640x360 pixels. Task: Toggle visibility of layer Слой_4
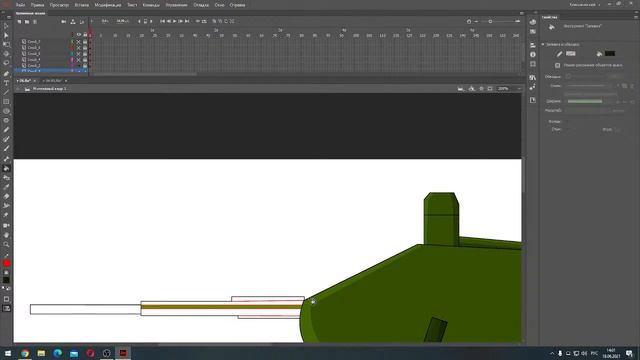(79, 60)
